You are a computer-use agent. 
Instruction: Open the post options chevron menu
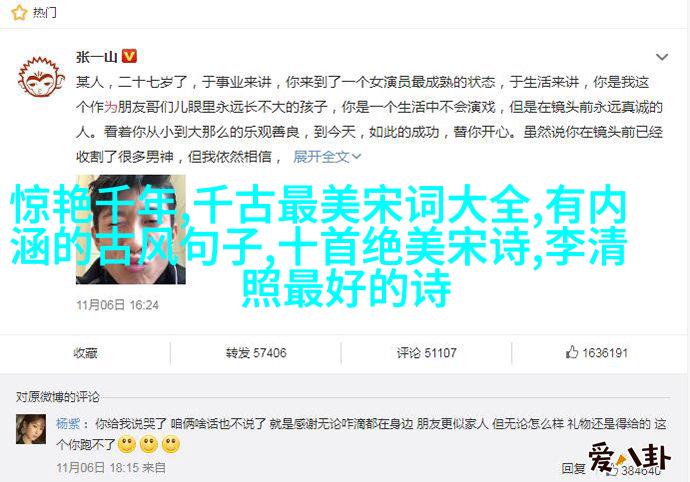pyautogui.click(x=662, y=57)
